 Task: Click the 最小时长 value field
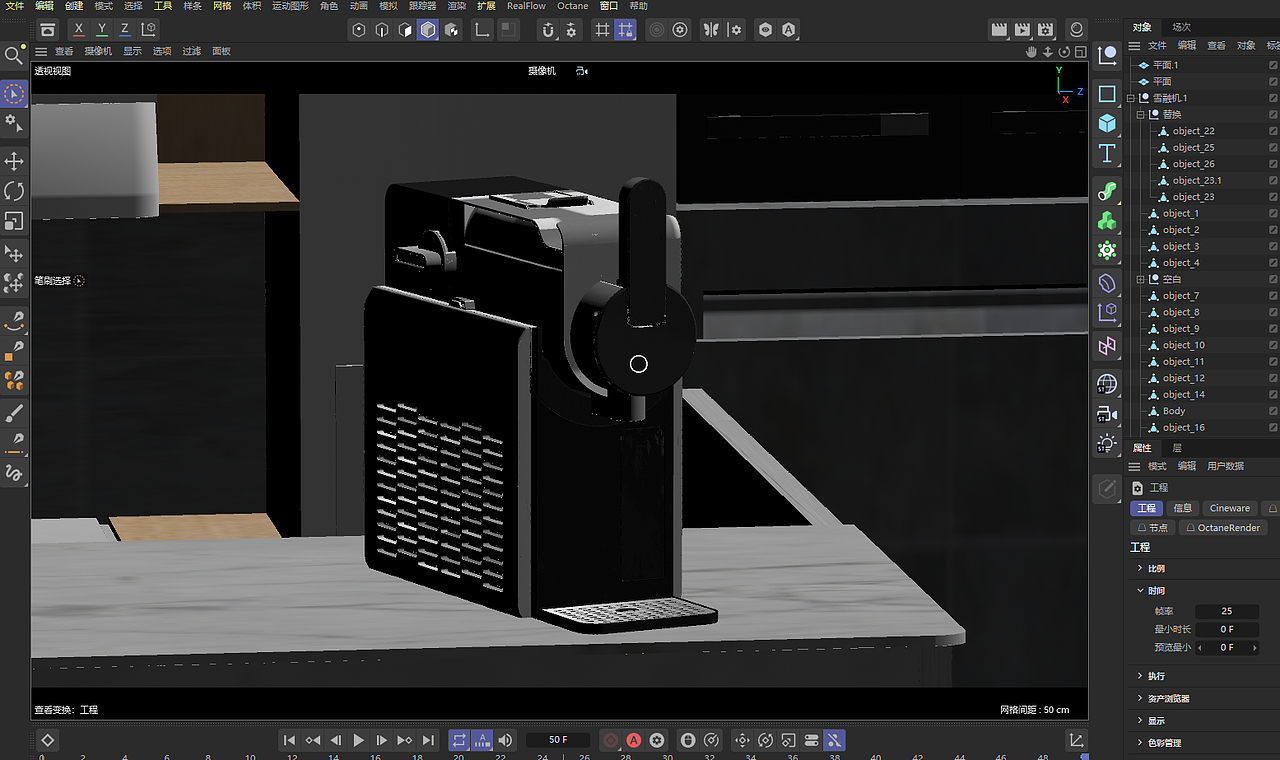[1227, 629]
